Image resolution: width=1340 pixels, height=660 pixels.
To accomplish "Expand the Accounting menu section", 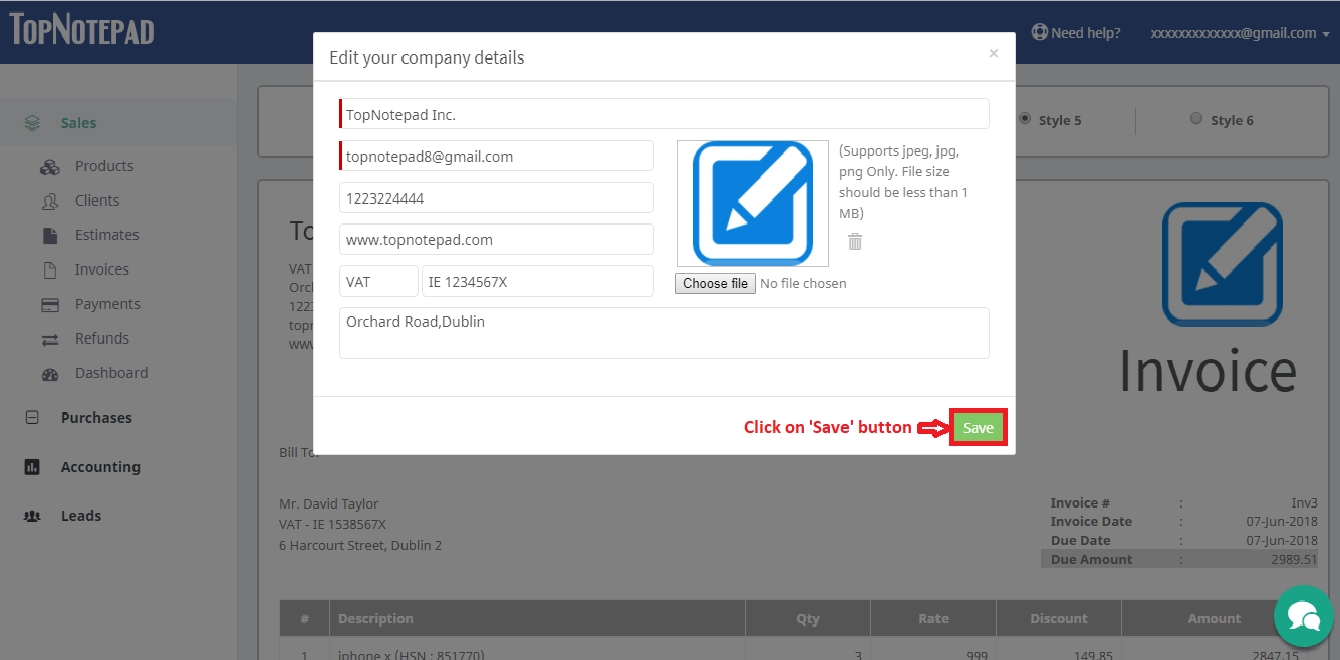I will (100, 467).
